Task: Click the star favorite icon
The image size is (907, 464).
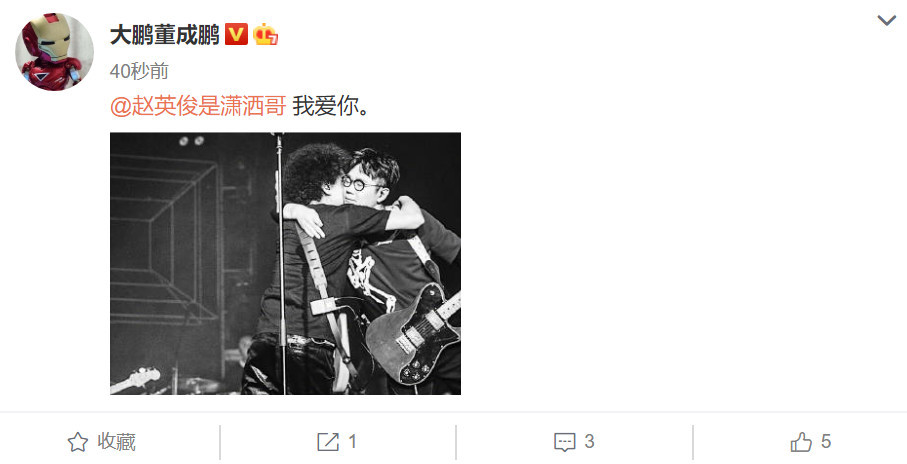Action: pyautogui.click(x=78, y=442)
